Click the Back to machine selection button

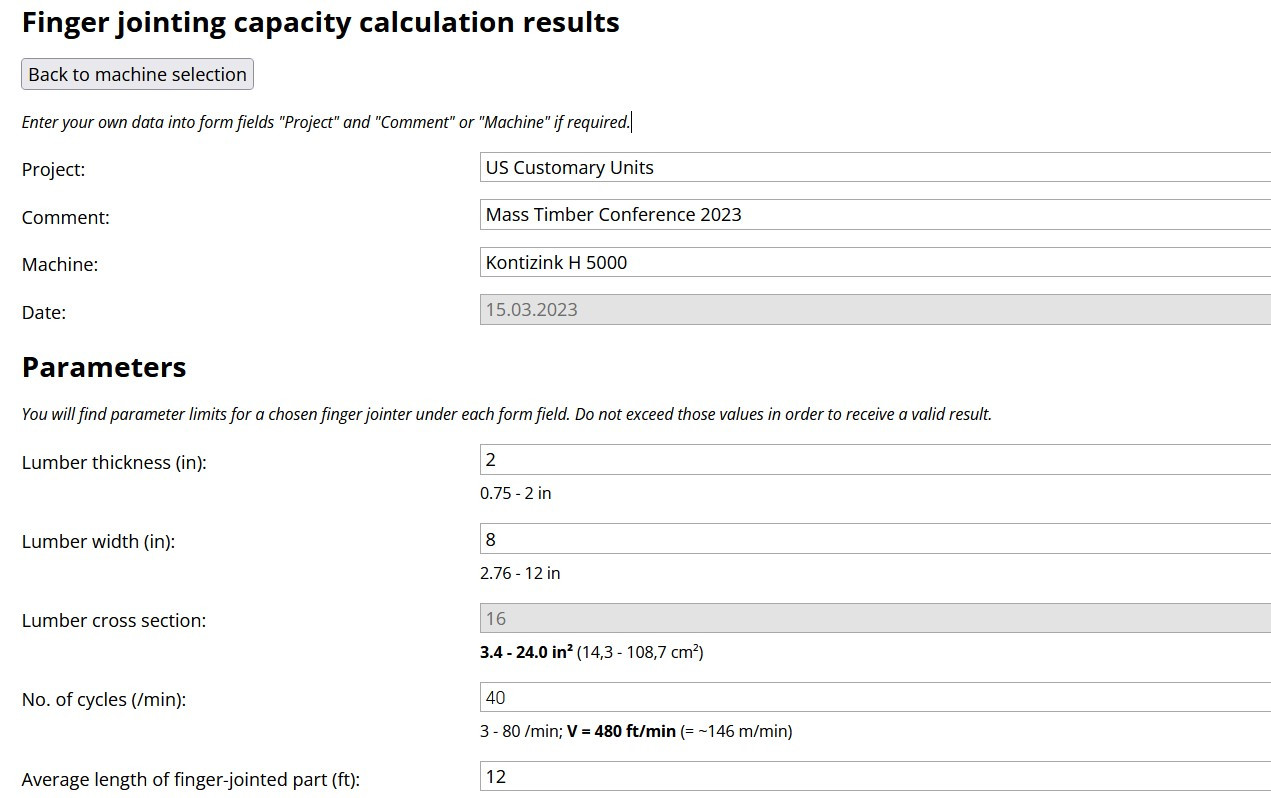click(x=137, y=74)
